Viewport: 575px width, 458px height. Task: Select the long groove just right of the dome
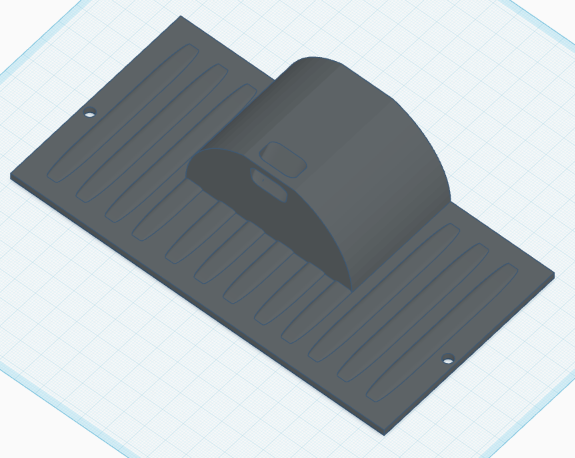[384, 292]
